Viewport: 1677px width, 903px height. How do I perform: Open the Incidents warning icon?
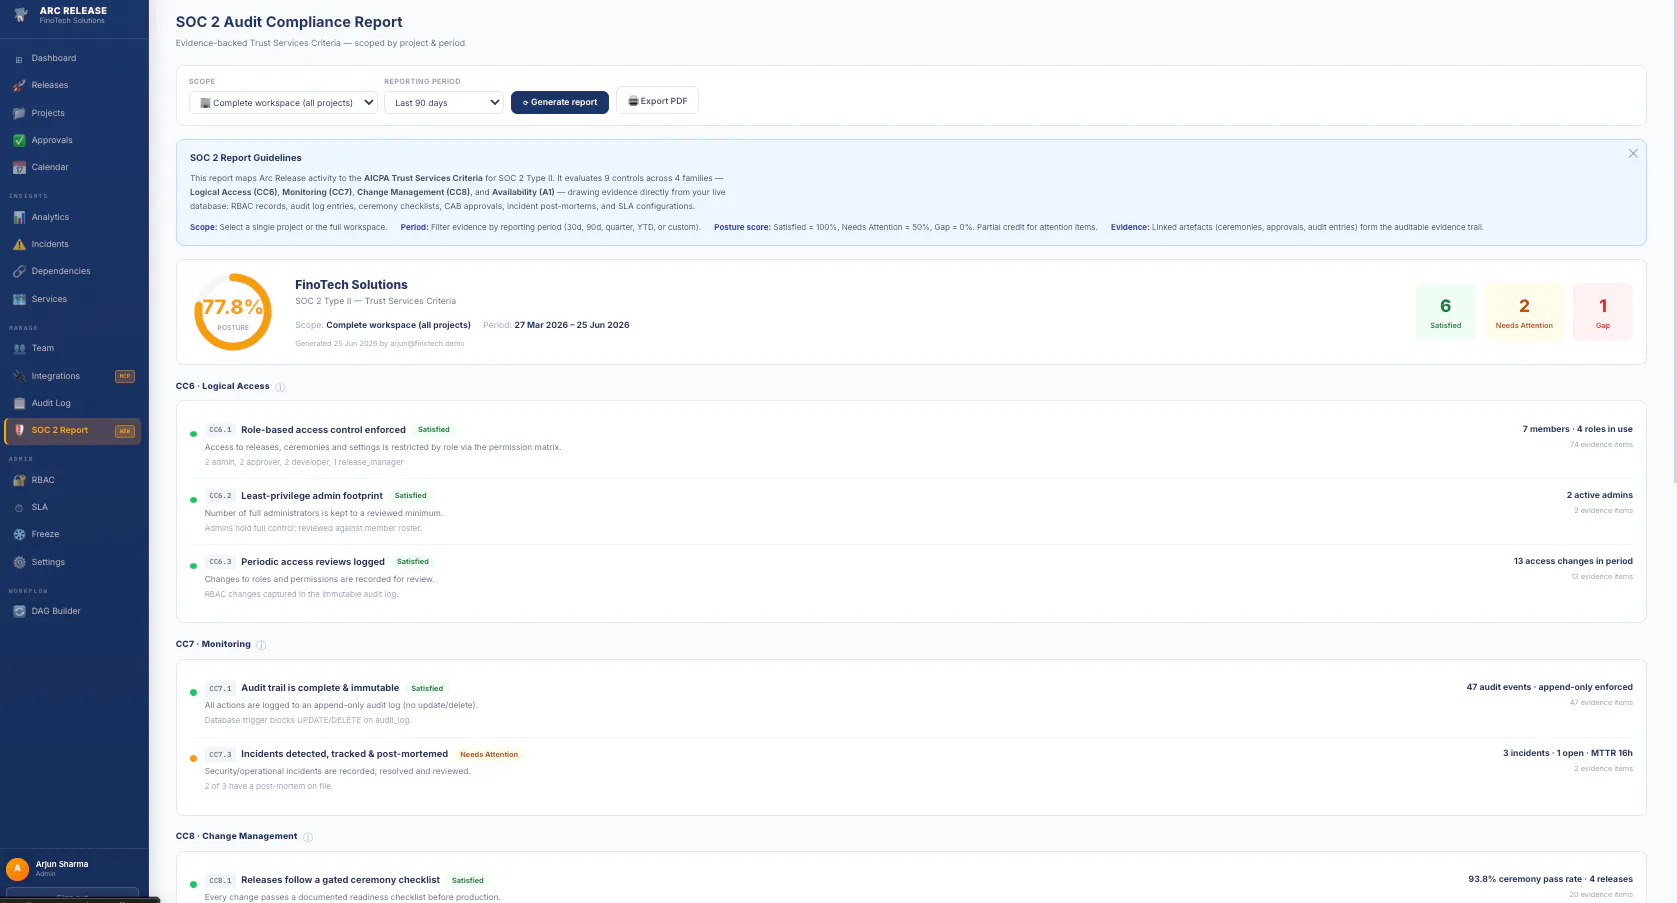[x=19, y=244]
